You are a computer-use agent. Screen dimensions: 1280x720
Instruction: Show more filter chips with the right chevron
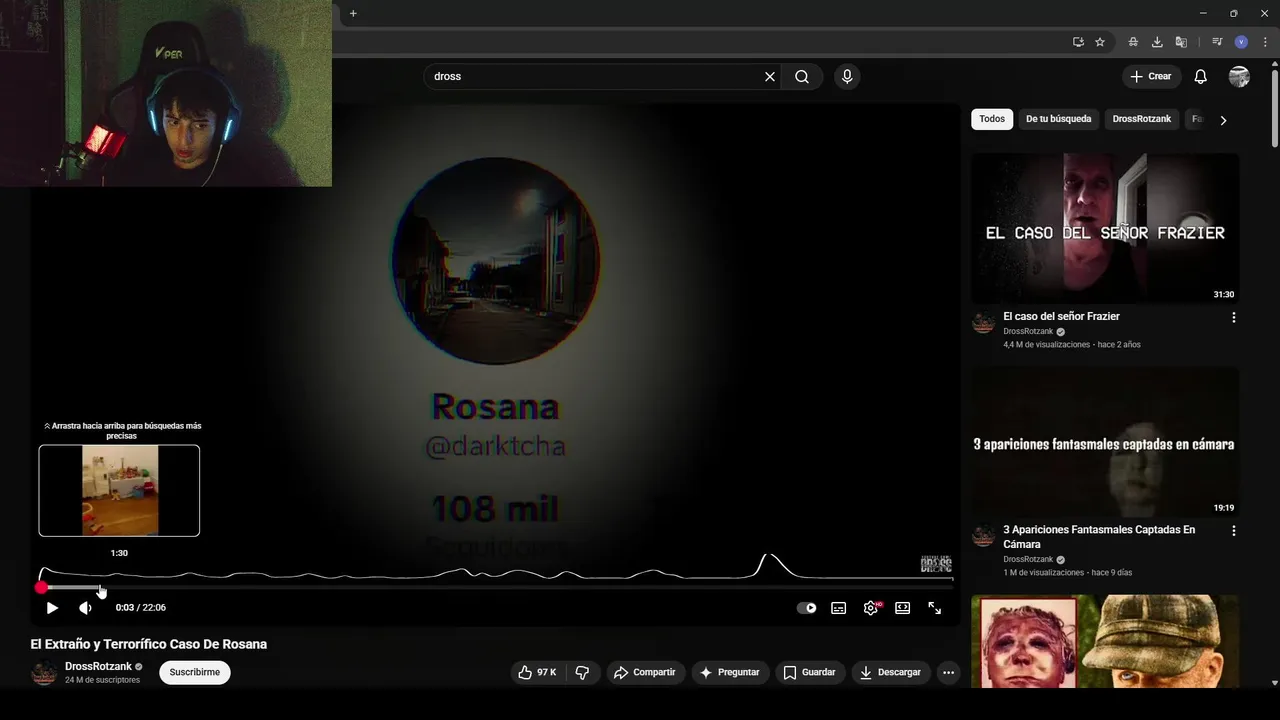[1223, 120]
